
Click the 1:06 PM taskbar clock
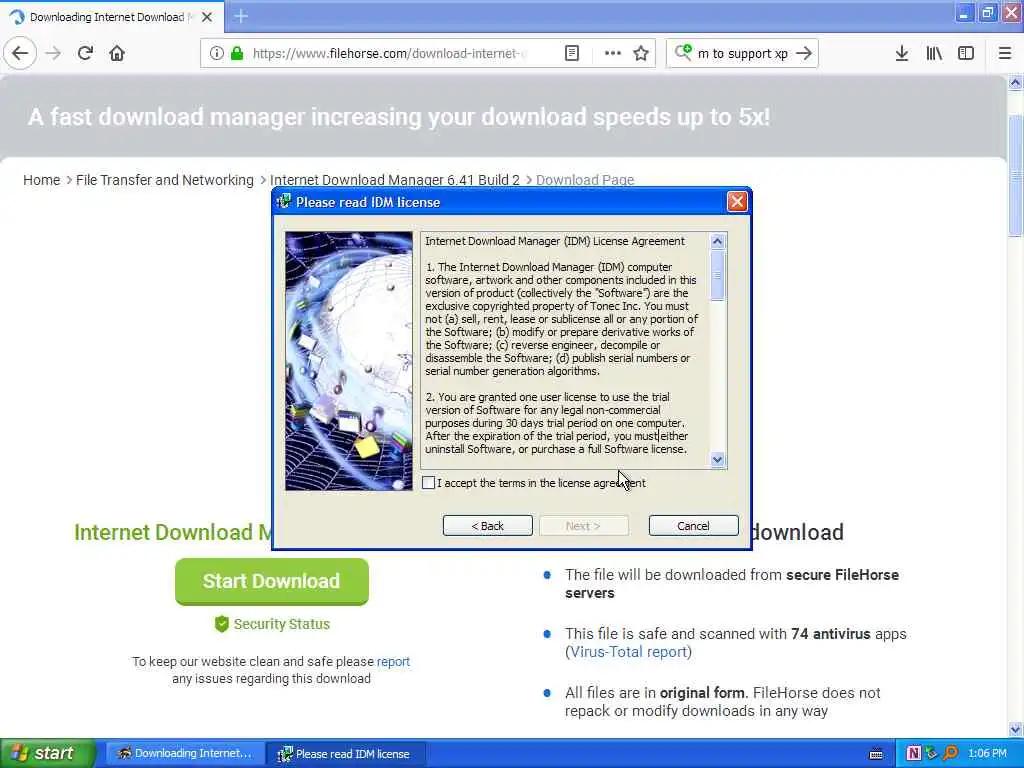coord(987,754)
